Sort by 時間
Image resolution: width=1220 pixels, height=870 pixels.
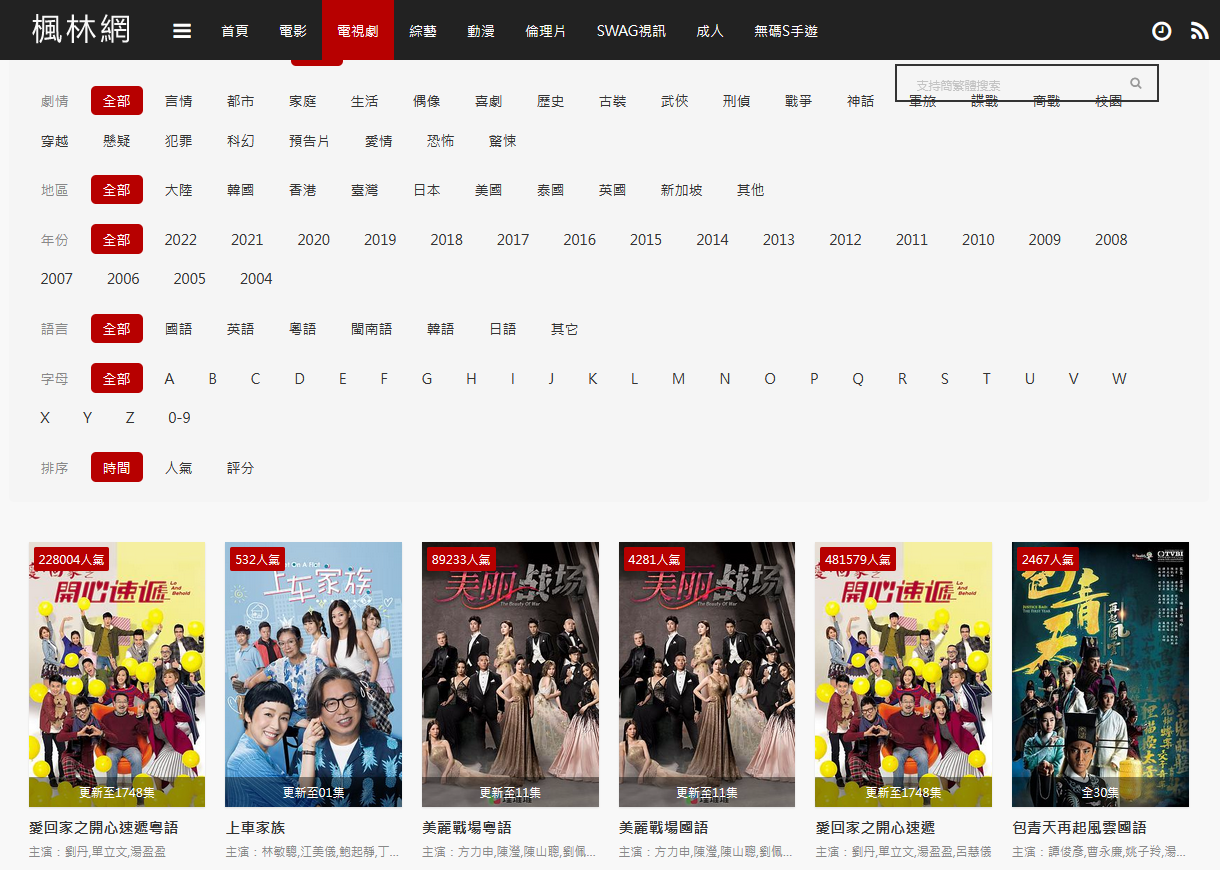117,468
